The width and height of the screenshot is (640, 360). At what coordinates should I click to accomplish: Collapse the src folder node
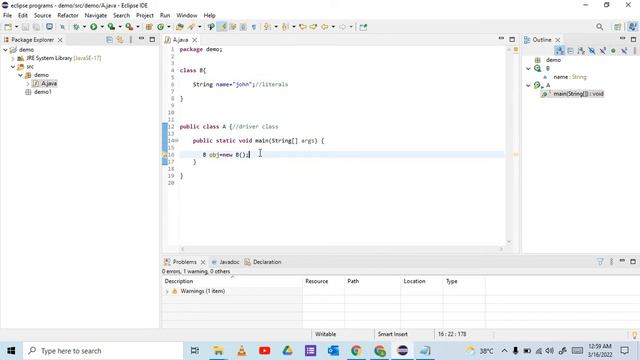pyautogui.click(x=13, y=67)
